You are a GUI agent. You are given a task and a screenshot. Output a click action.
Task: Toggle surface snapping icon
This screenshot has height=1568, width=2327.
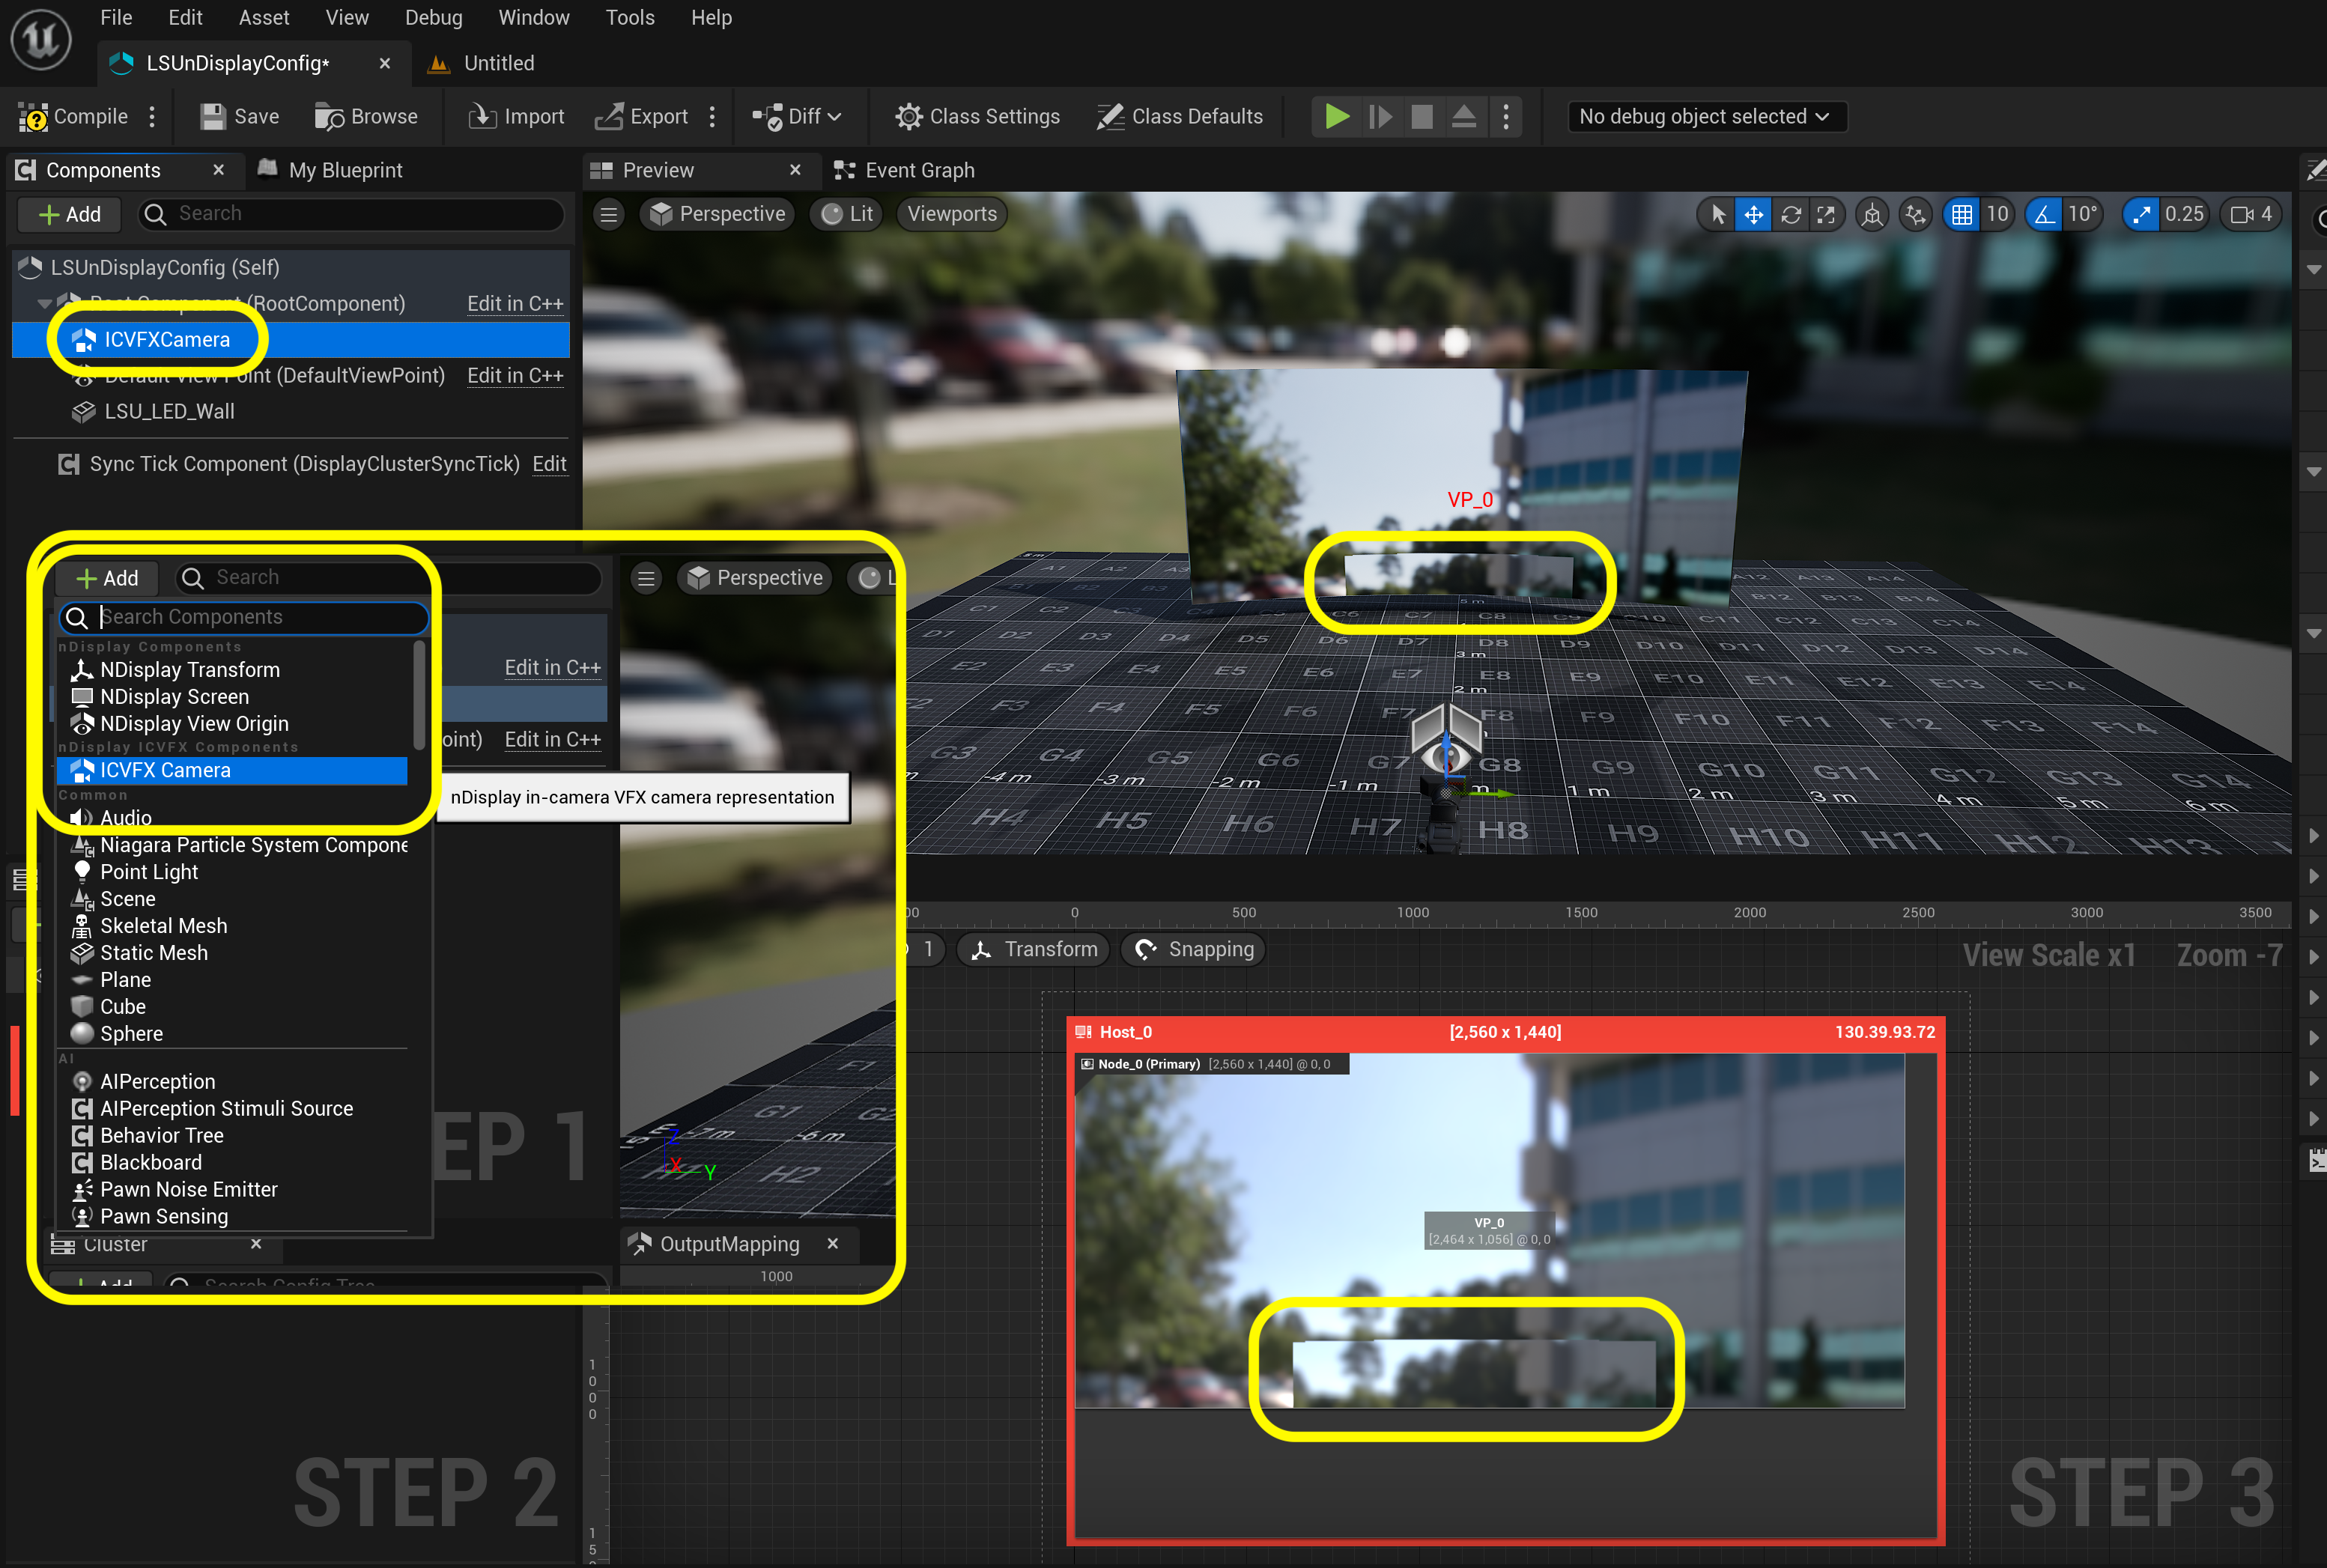pyautogui.click(x=1915, y=214)
